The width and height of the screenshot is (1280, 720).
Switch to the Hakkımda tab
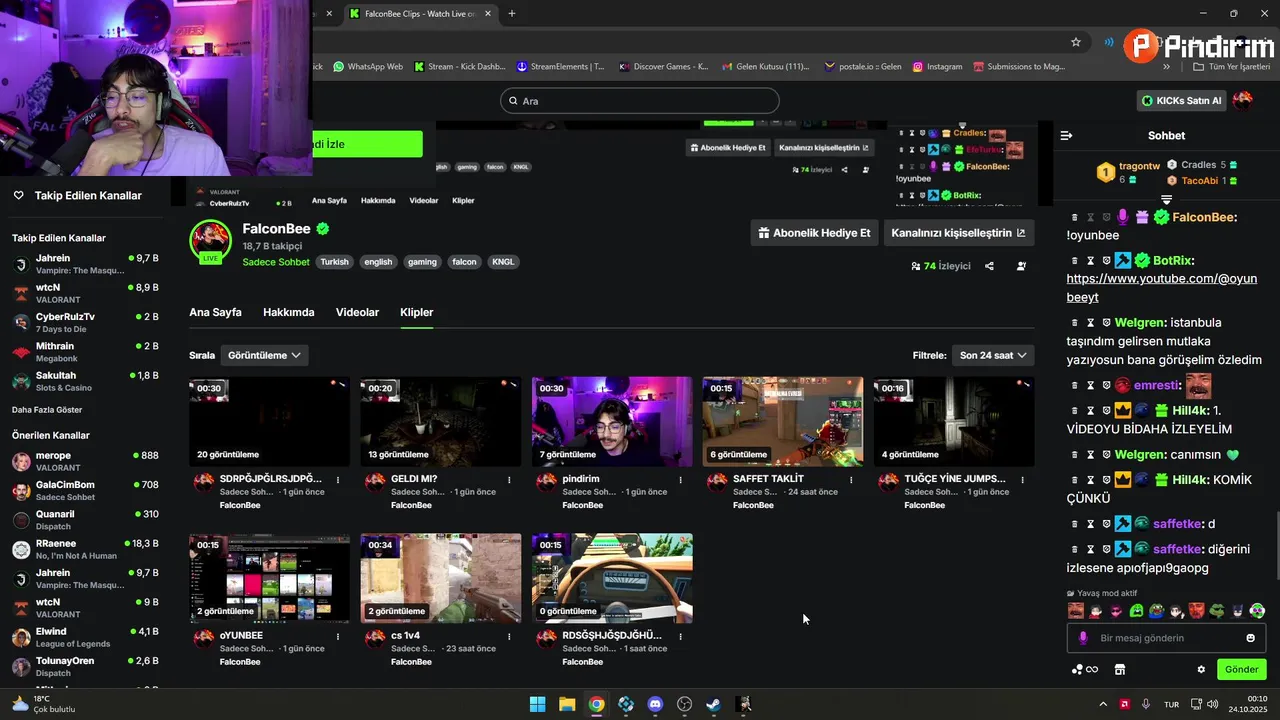pyautogui.click(x=289, y=312)
